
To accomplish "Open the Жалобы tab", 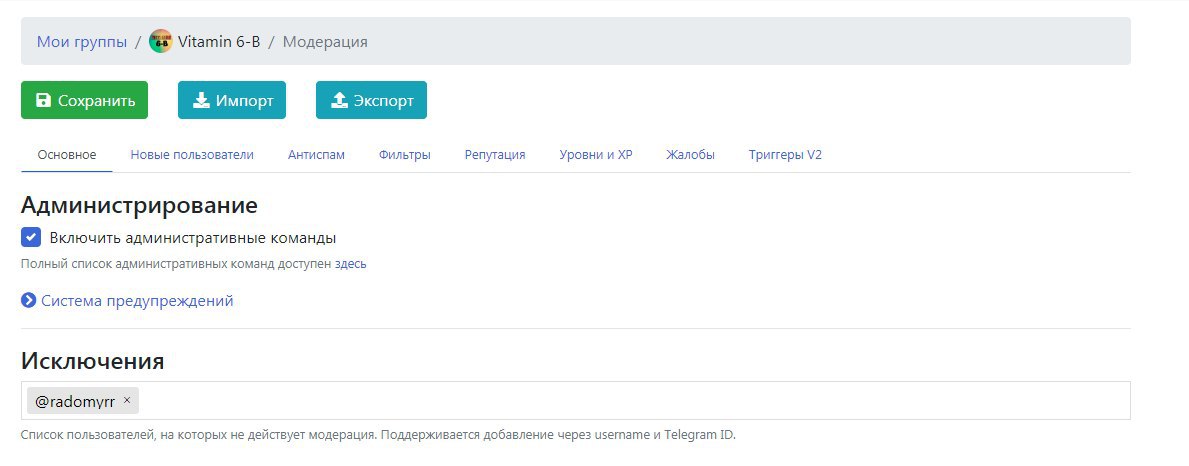I will point(690,155).
